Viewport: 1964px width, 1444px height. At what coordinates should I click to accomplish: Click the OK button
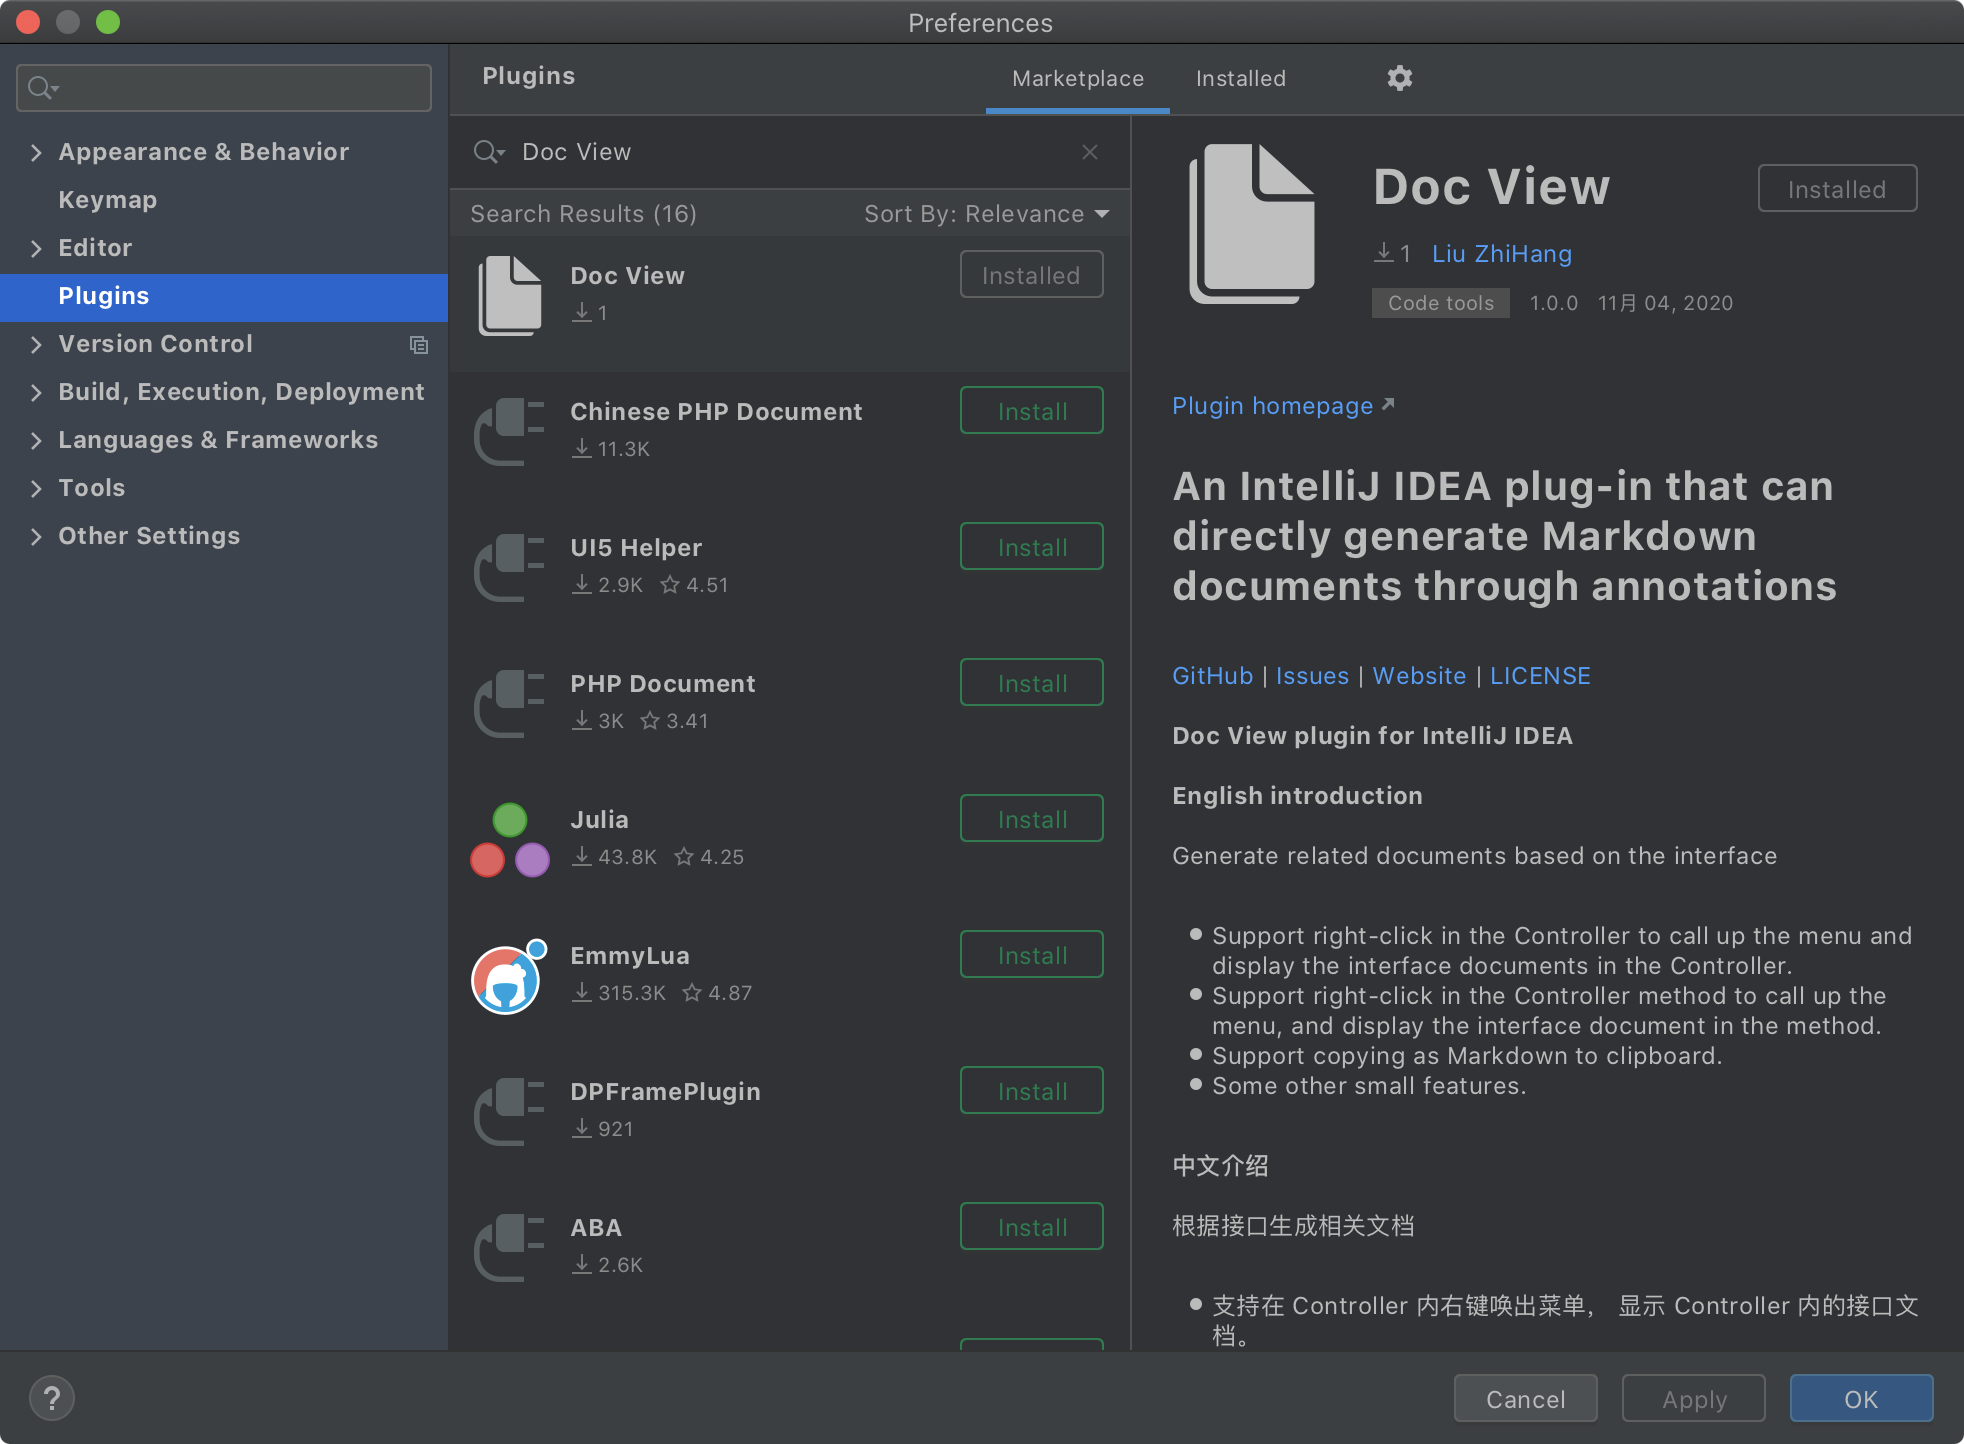(x=1861, y=1399)
